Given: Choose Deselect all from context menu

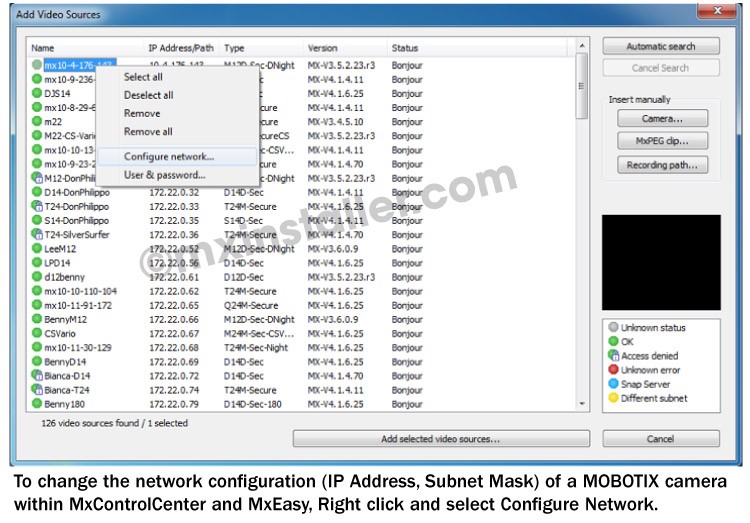Looking at the screenshot, I should click(x=177, y=95).
